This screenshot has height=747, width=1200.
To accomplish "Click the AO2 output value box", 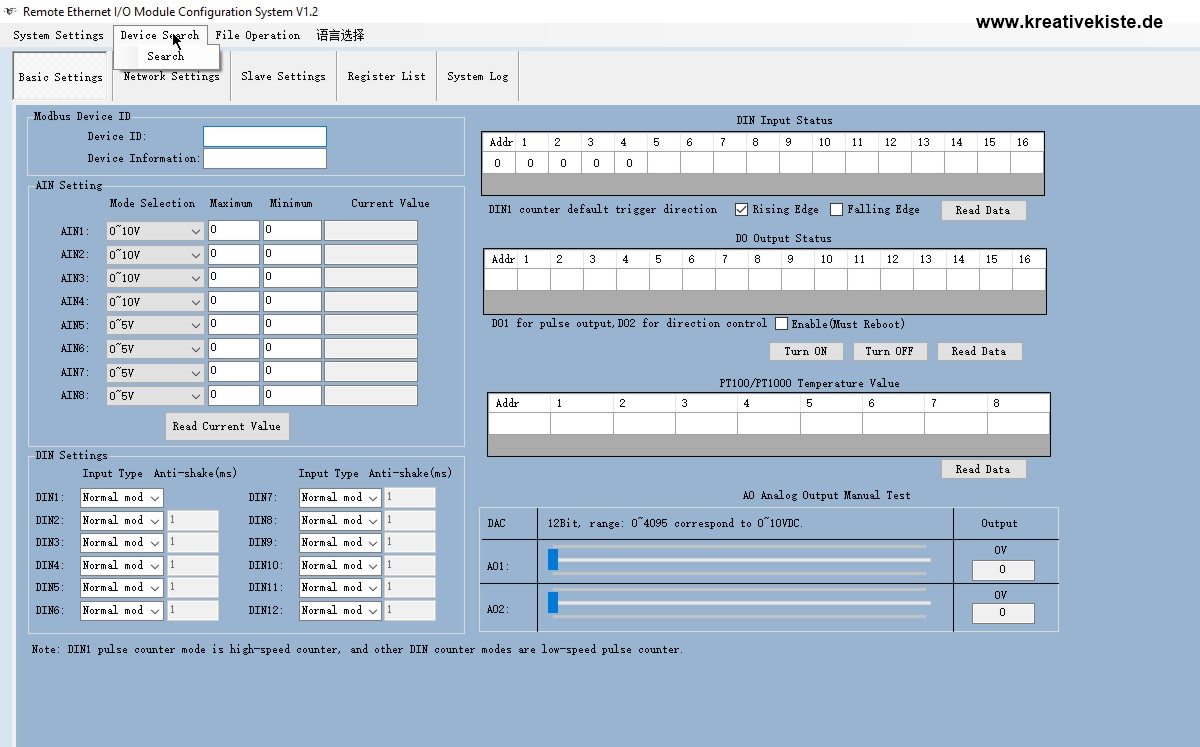I will pyautogui.click(x=1003, y=613).
